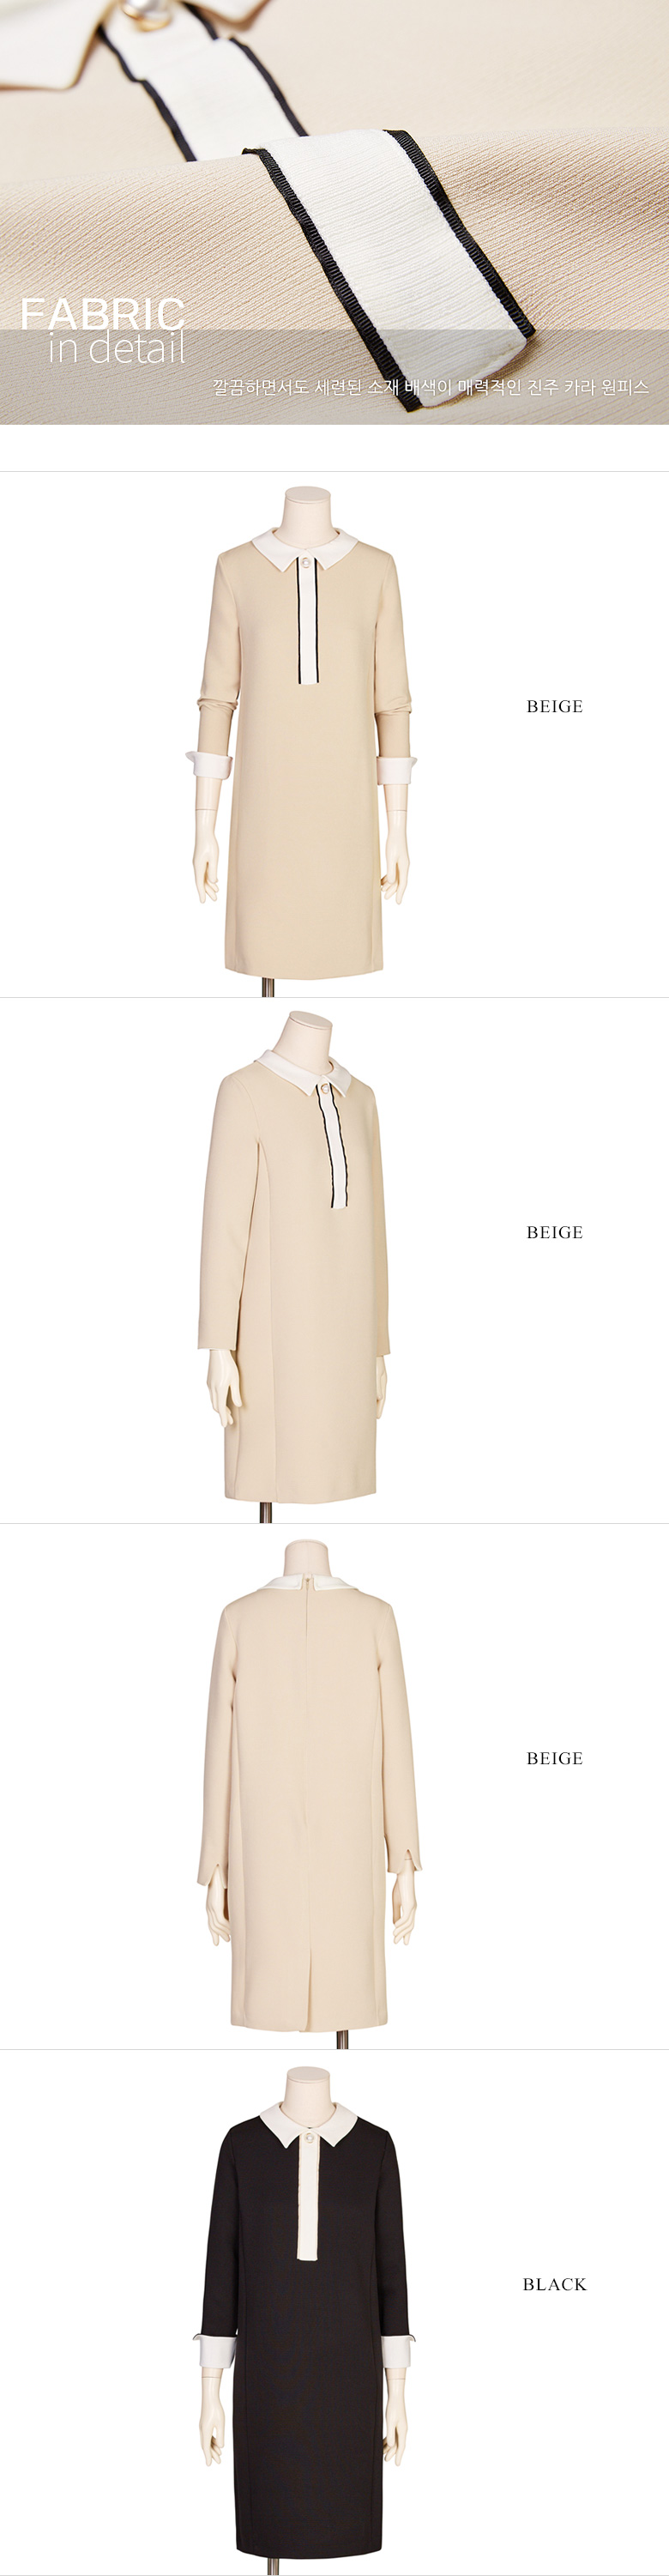
Task: Open the fabric close-up banner image
Action: [x=334, y=212]
